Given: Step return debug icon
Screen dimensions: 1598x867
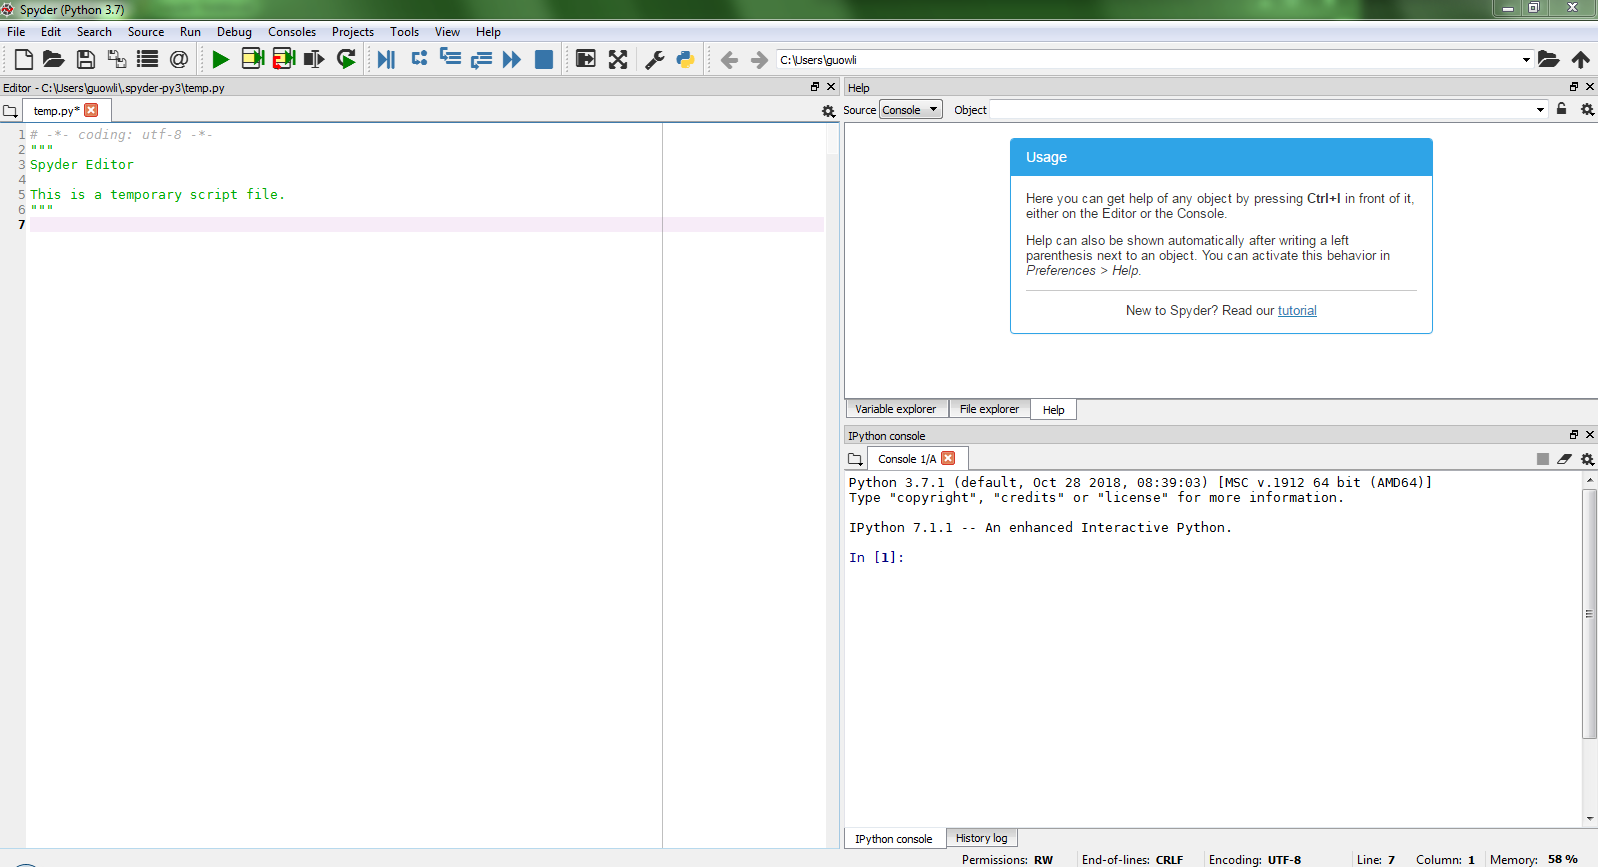Looking at the screenshot, I should pyautogui.click(x=481, y=60).
